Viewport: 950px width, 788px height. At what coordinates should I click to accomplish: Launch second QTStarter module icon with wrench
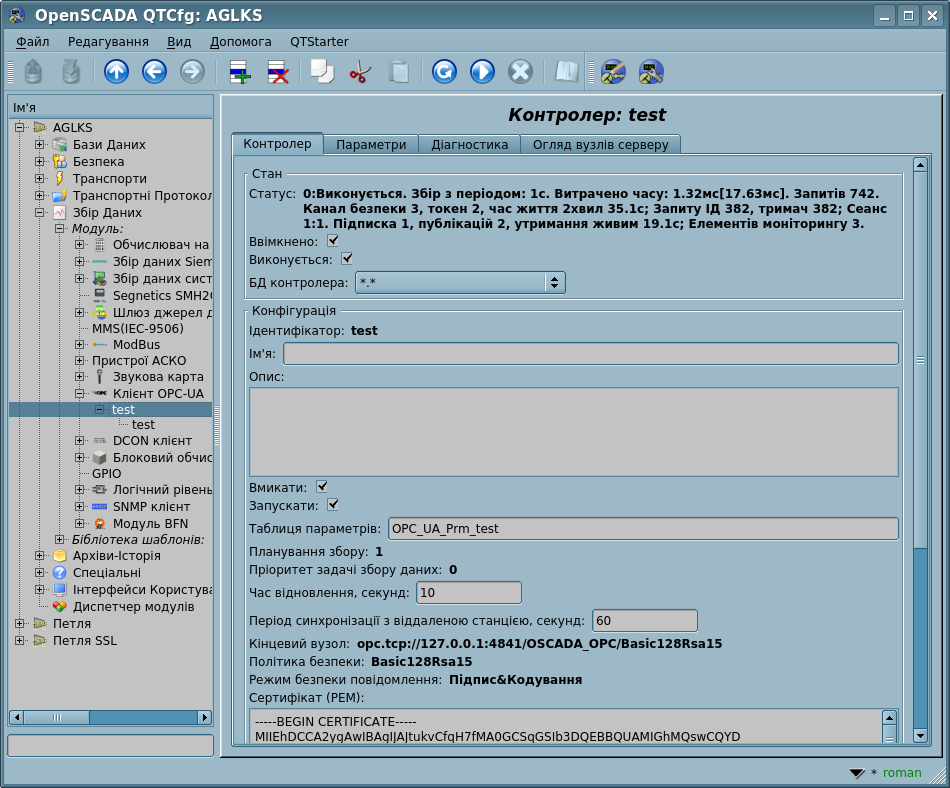tap(651, 72)
